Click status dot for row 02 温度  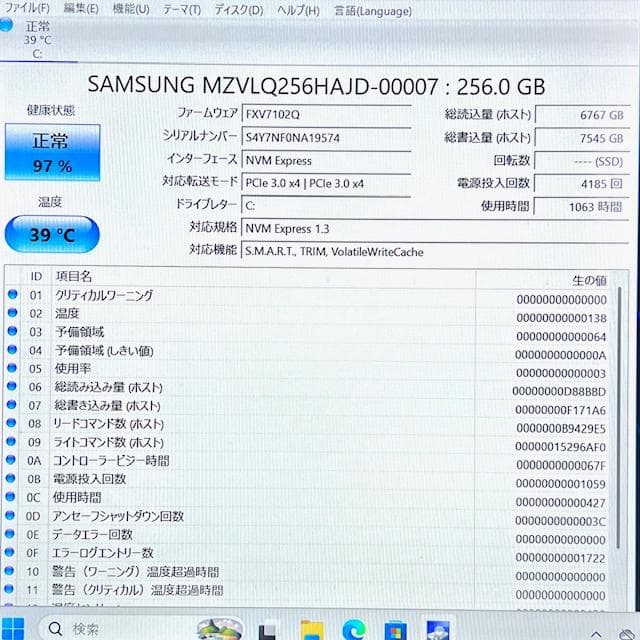pos(13,312)
